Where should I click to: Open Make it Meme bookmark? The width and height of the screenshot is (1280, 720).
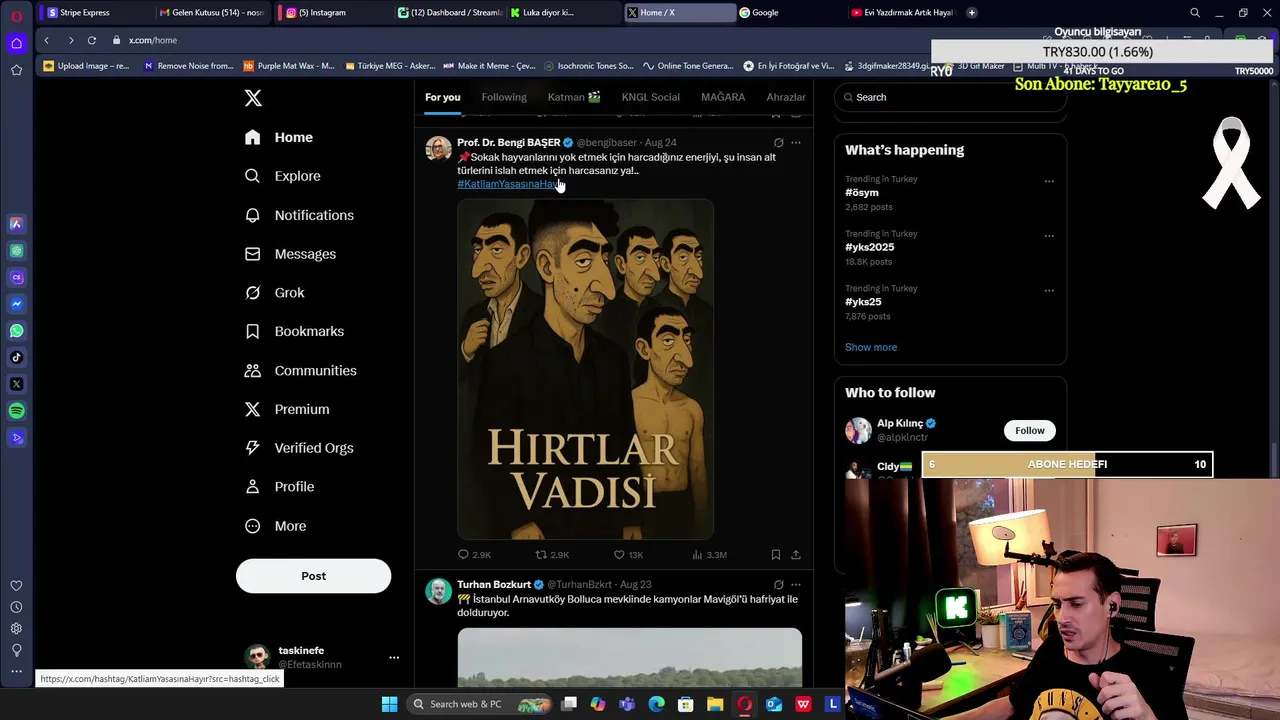[x=489, y=66]
